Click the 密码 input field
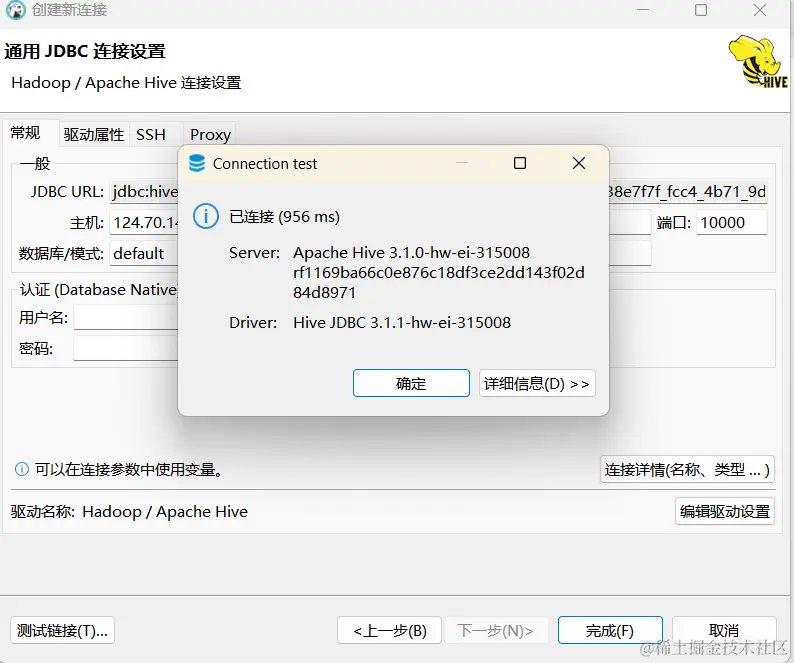 [126, 348]
